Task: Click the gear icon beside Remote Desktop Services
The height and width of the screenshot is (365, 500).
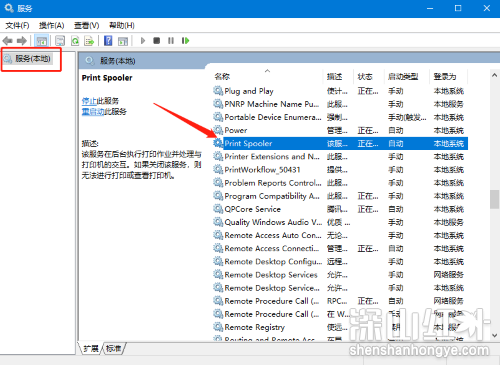Action: [x=218, y=274]
